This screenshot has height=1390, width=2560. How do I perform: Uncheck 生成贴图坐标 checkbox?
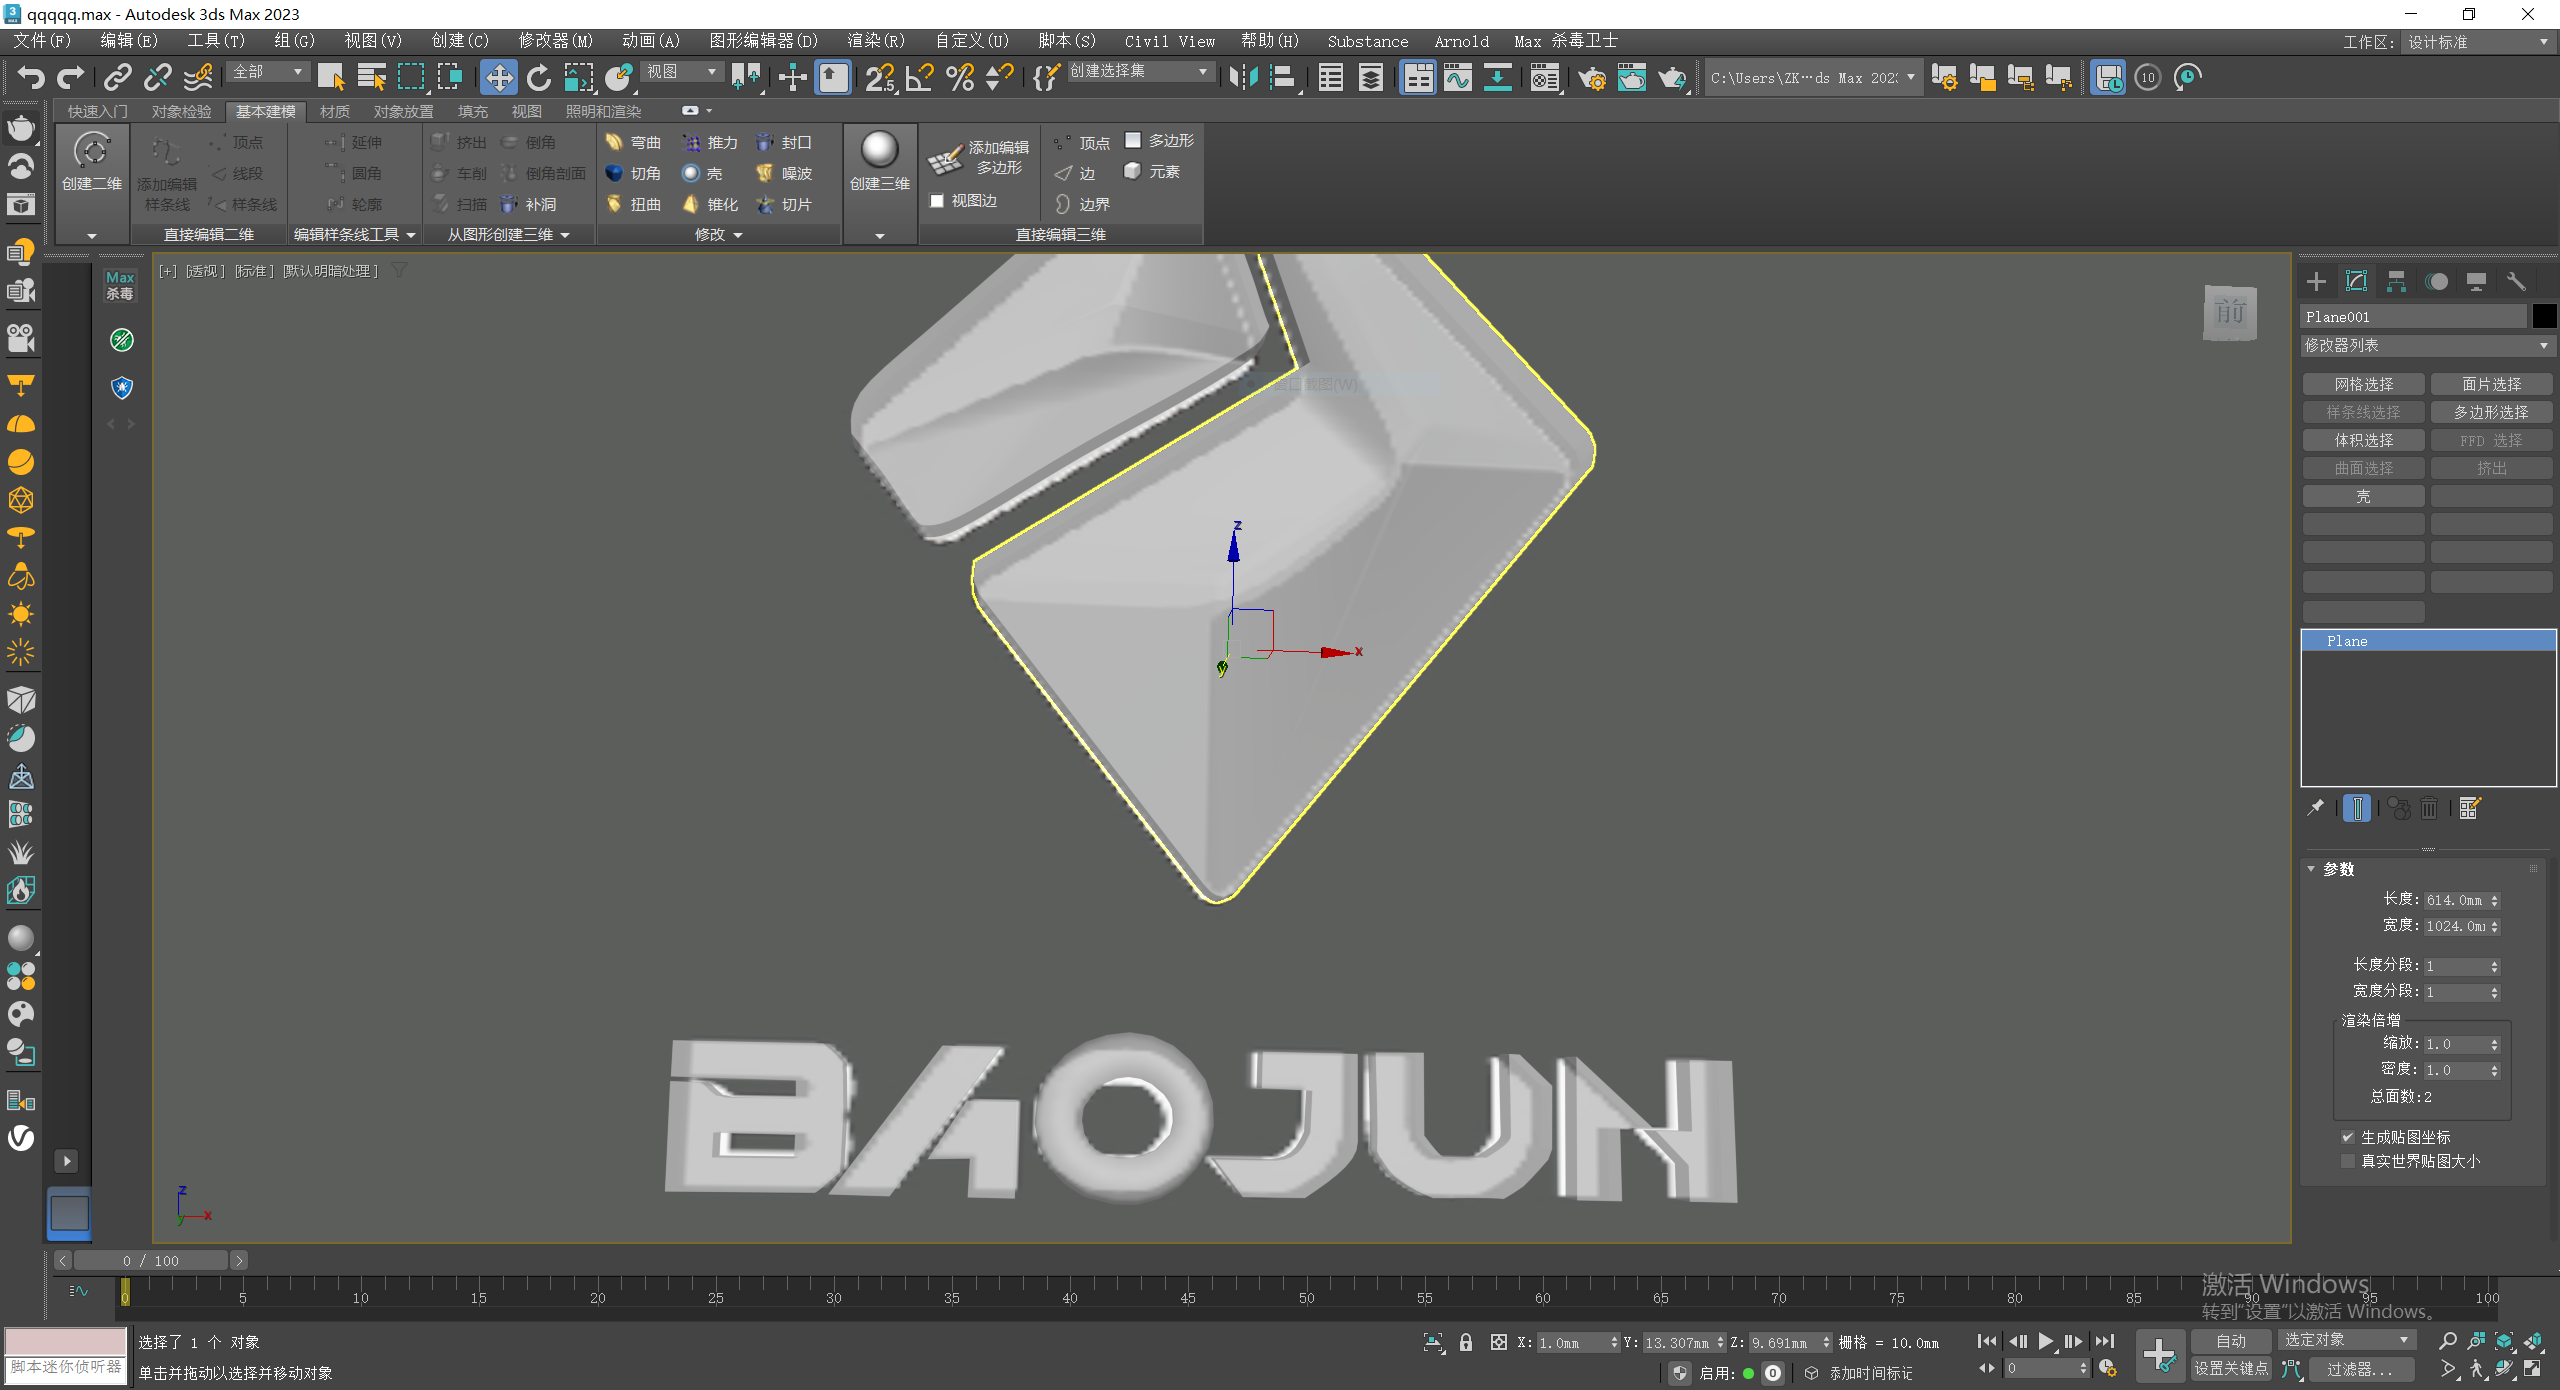coord(2347,1137)
